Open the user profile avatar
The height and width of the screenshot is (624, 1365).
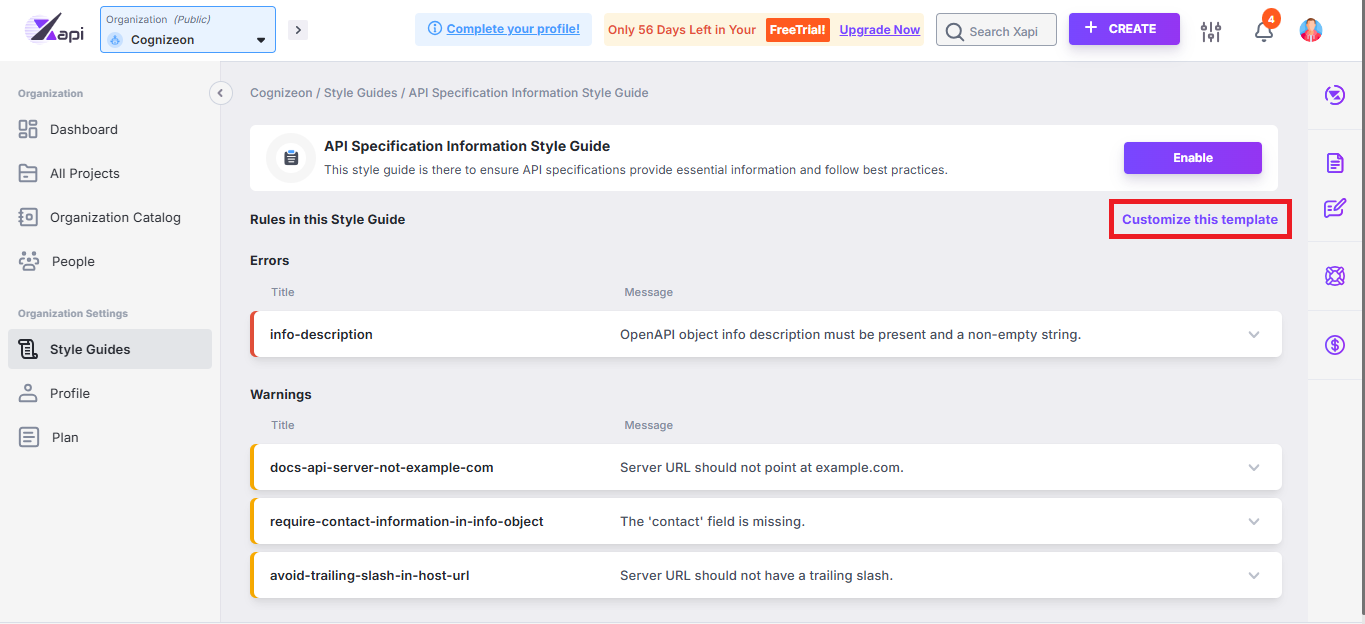point(1310,30)
